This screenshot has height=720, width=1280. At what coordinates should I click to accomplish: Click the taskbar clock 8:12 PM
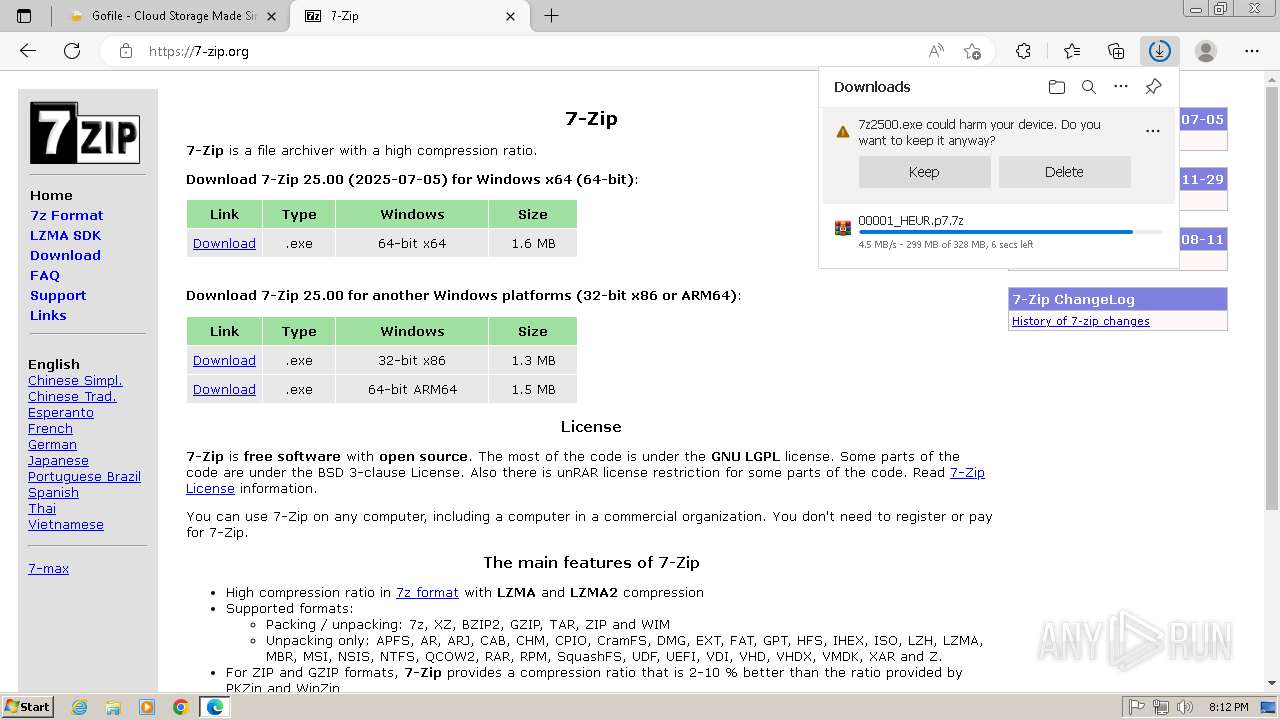(1228, 707)
